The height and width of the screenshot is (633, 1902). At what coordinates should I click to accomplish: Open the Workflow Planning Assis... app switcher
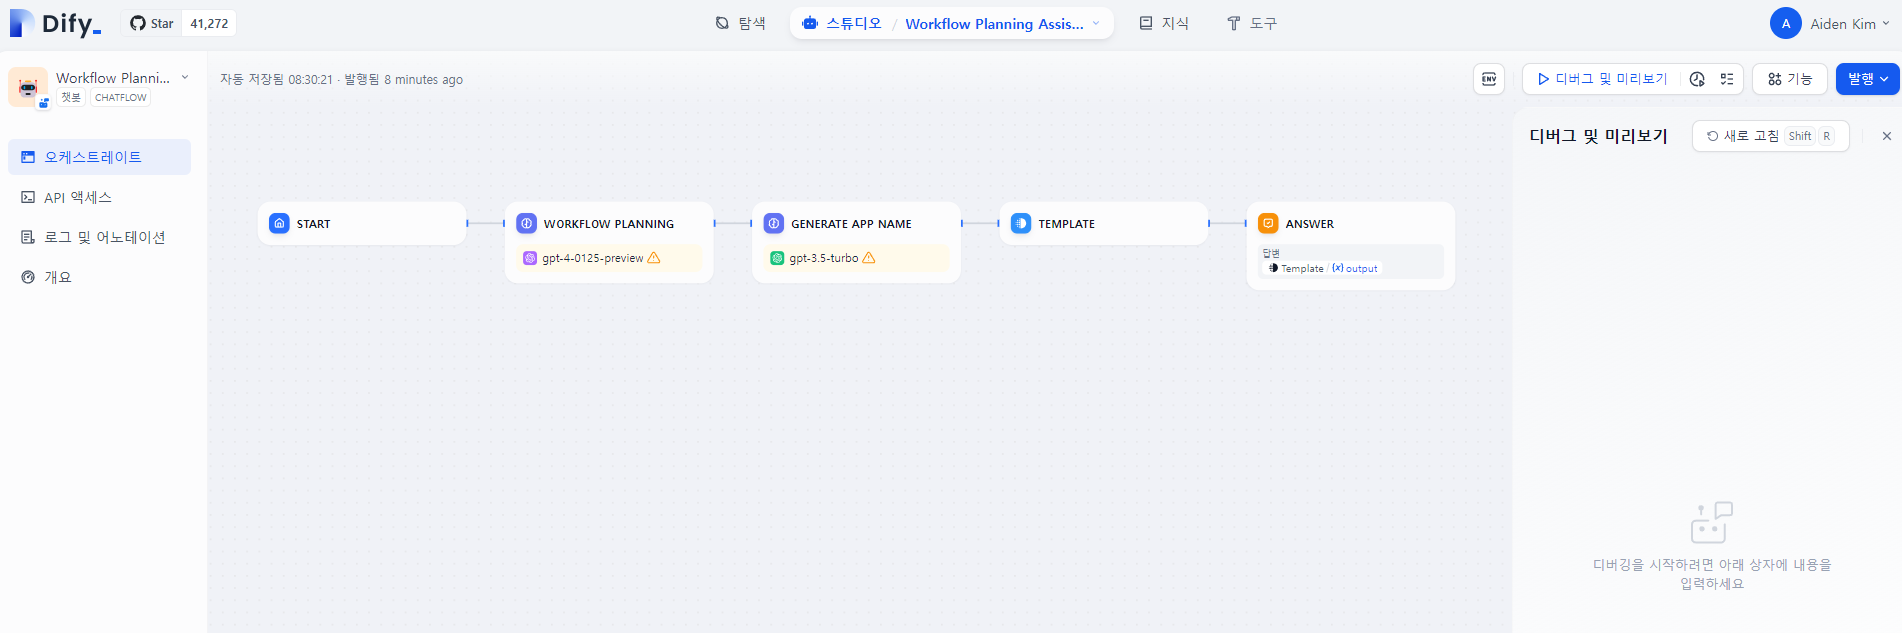pyautogui.click(x=1001, y=23)
